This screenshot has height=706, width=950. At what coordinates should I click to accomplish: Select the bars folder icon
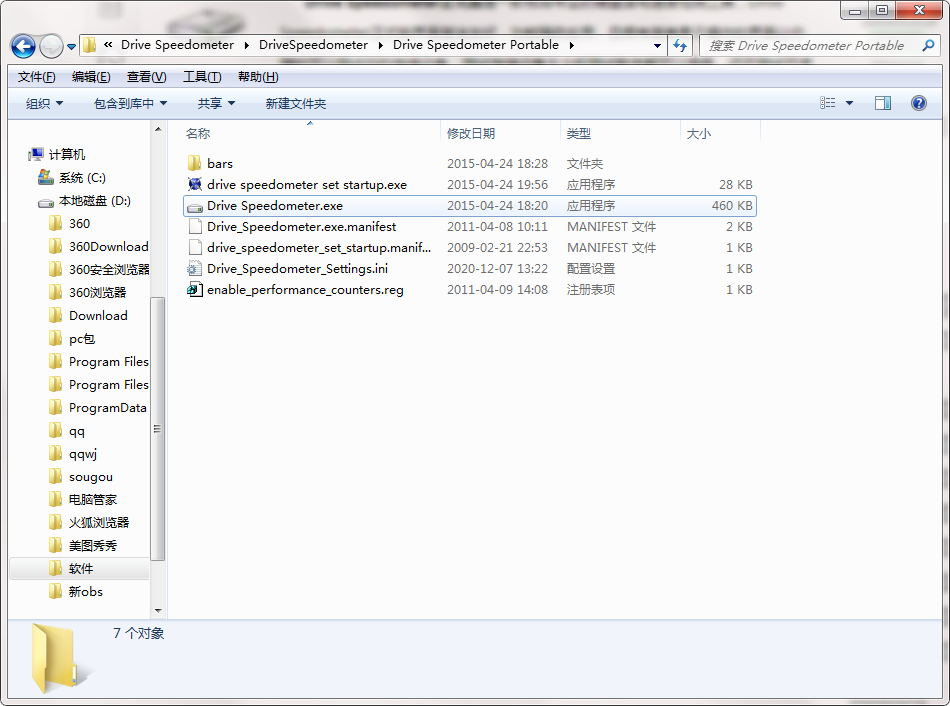pos(194,163)
